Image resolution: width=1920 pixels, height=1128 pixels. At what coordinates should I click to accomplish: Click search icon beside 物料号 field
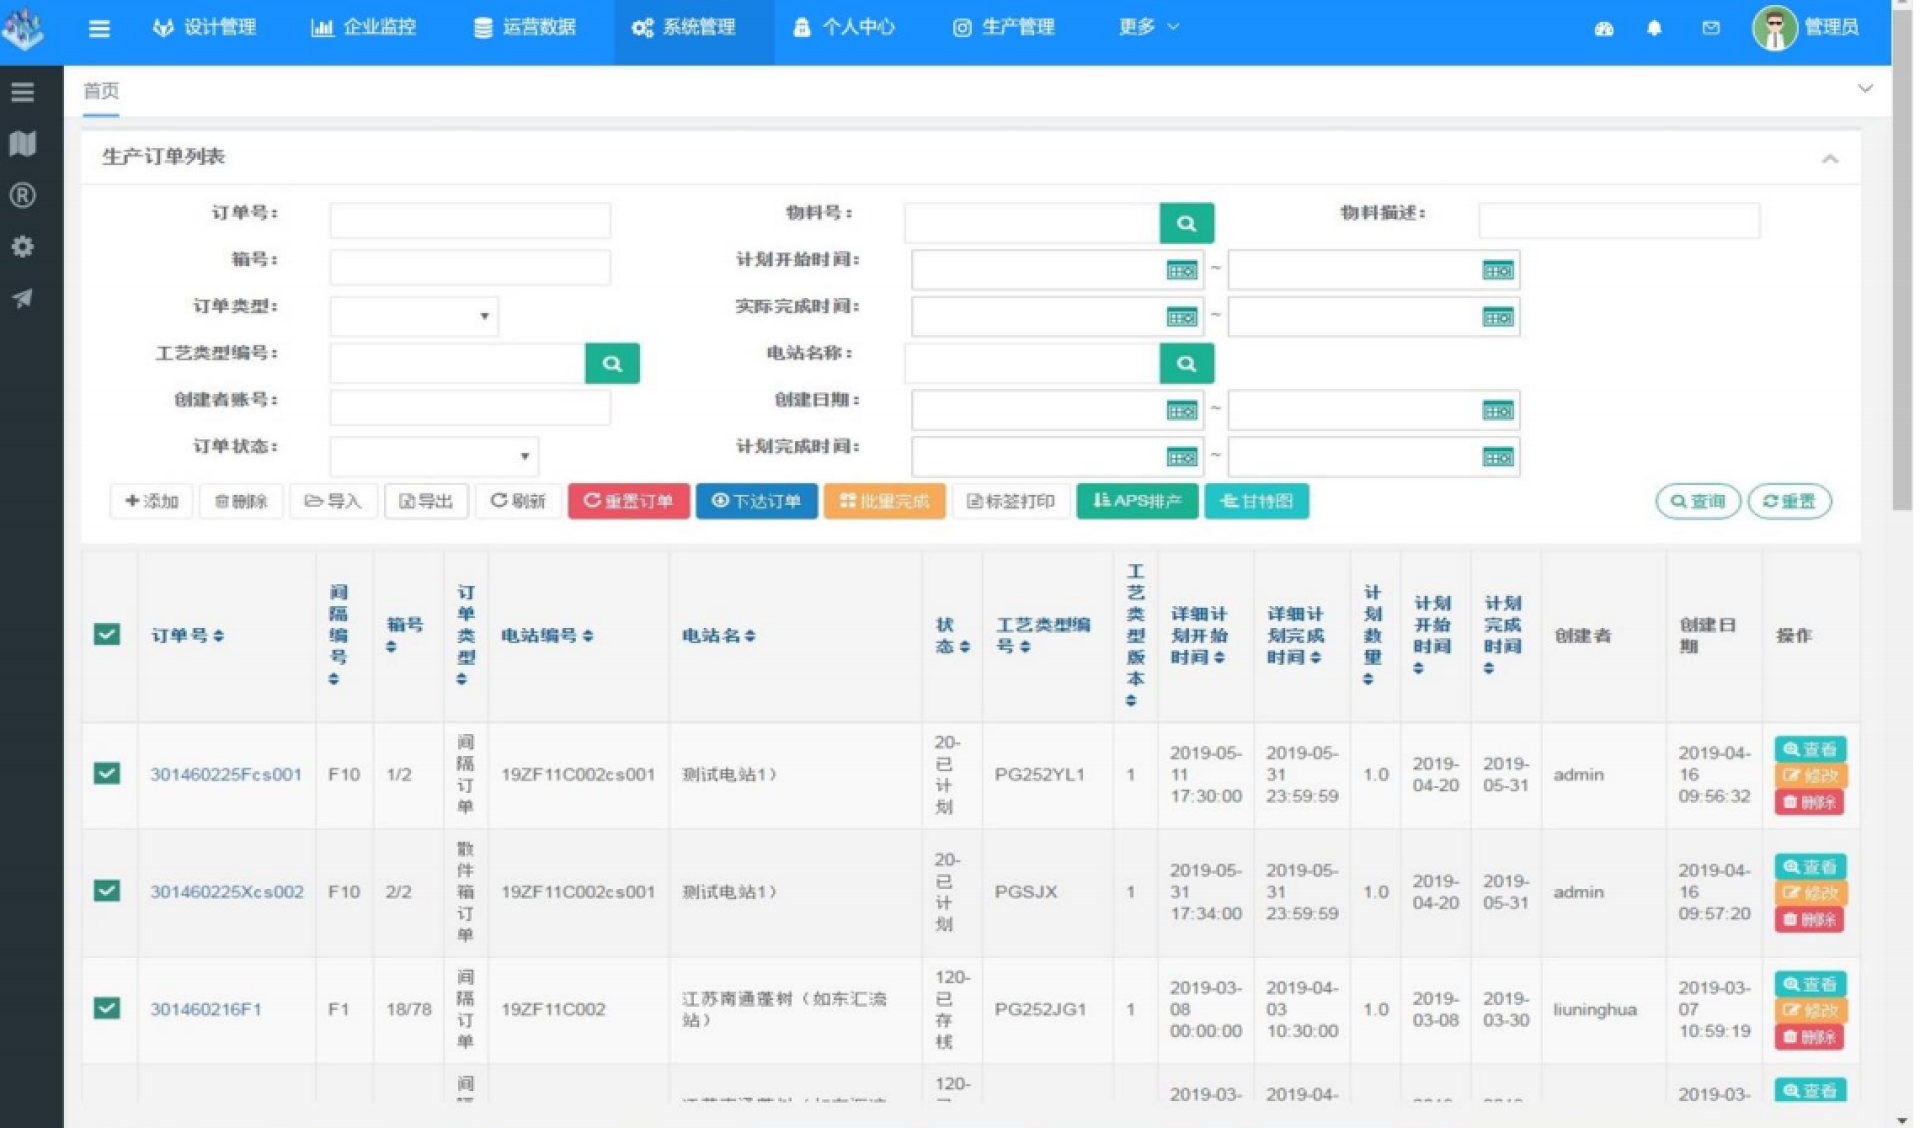(1186, 223)
